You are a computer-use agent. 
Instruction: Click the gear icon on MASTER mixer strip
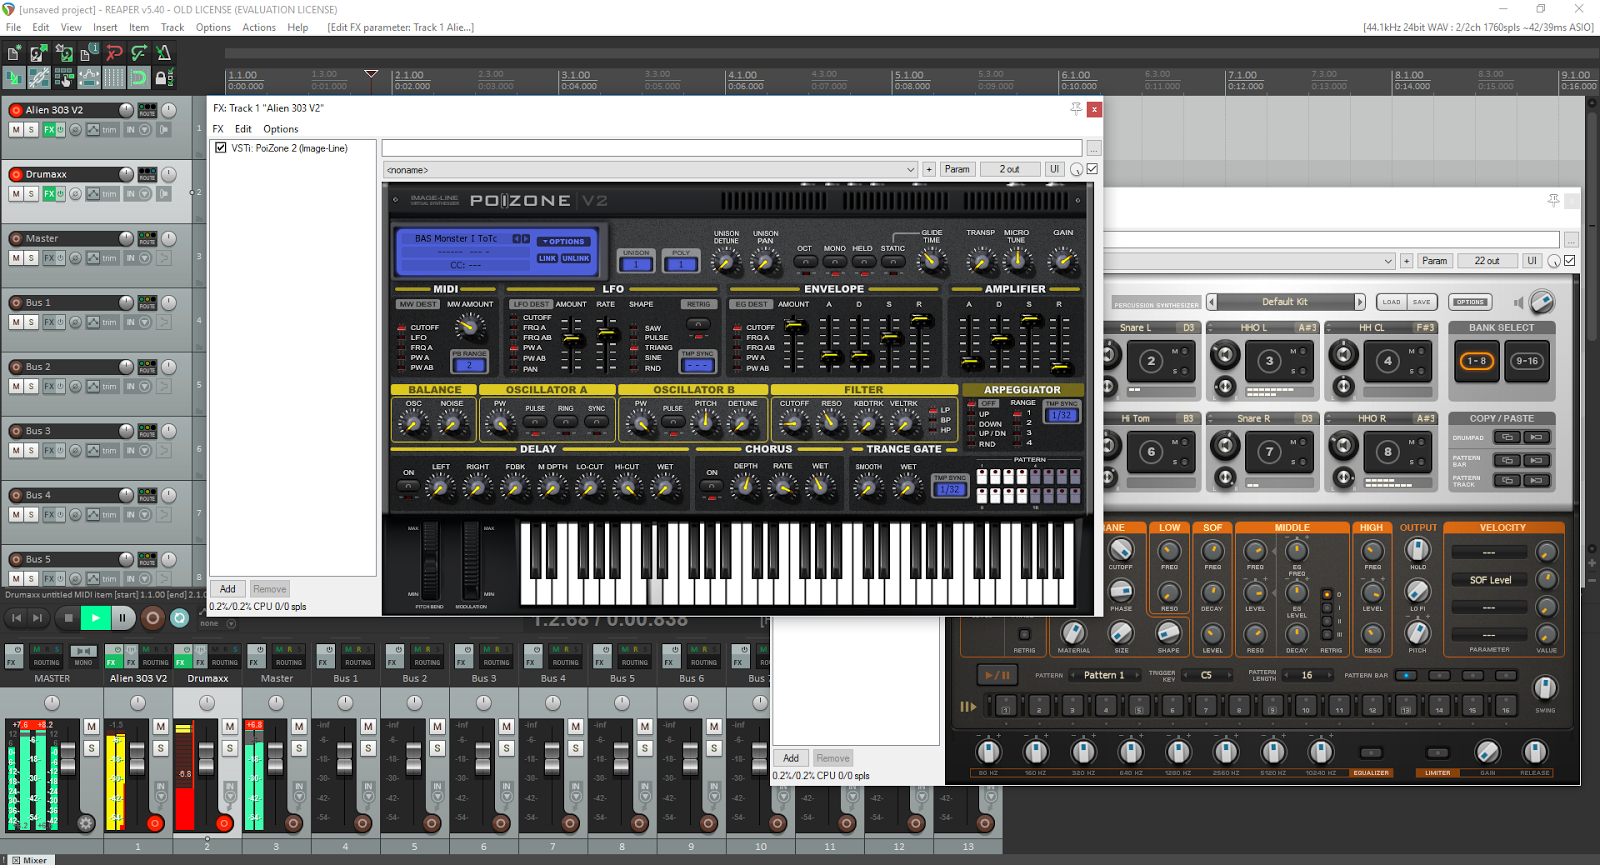click(87, 824)
